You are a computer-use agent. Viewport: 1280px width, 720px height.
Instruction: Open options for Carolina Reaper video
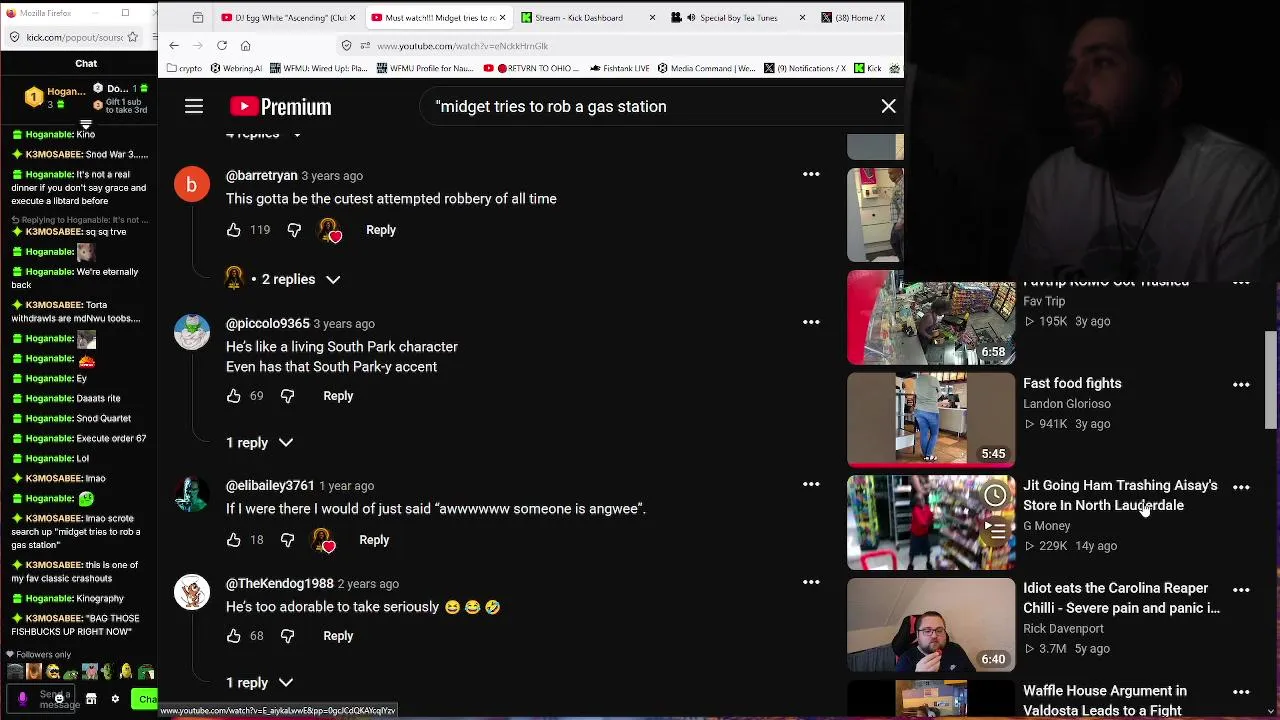pyautogui.click(x=1241, y=590)
